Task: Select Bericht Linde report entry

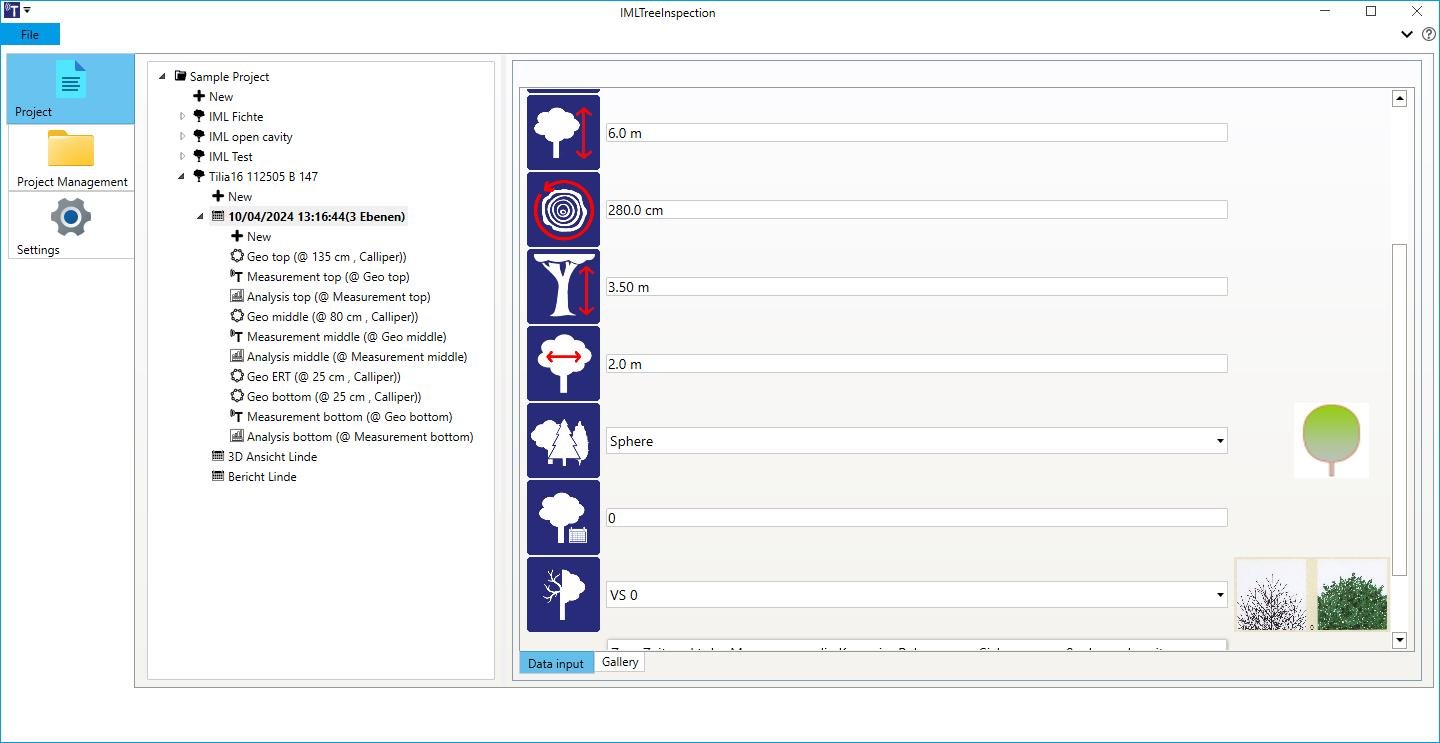Action: 262,477
